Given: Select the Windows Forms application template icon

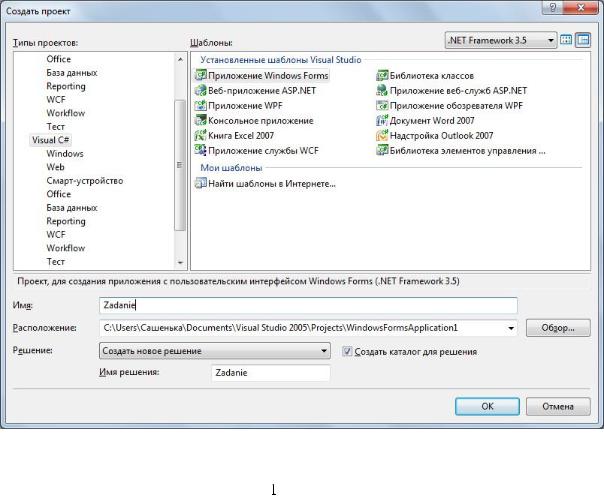Looking at the screenshot, I should [200, 75].
